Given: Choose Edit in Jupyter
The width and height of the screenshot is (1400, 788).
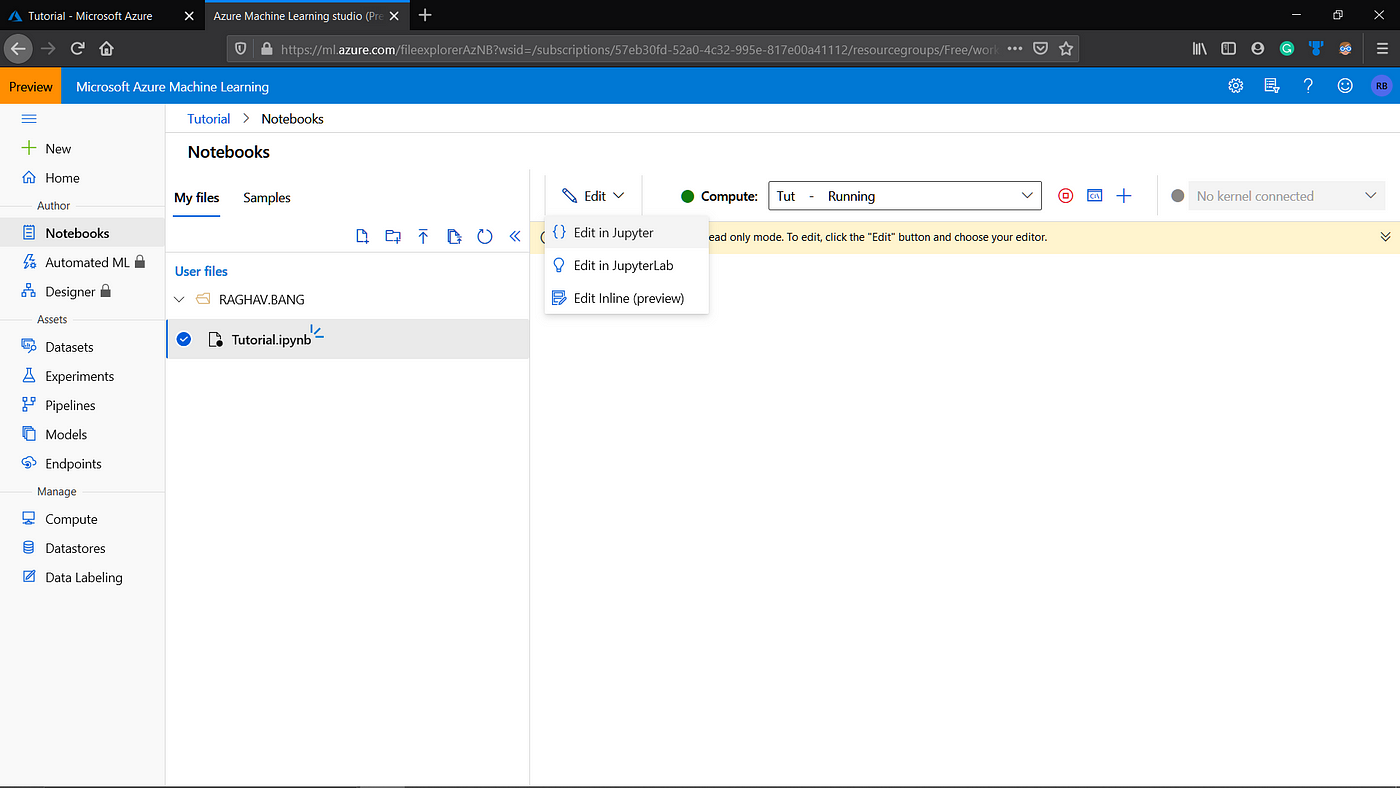Looking at the screenshot, I should (x=627, y=233).
